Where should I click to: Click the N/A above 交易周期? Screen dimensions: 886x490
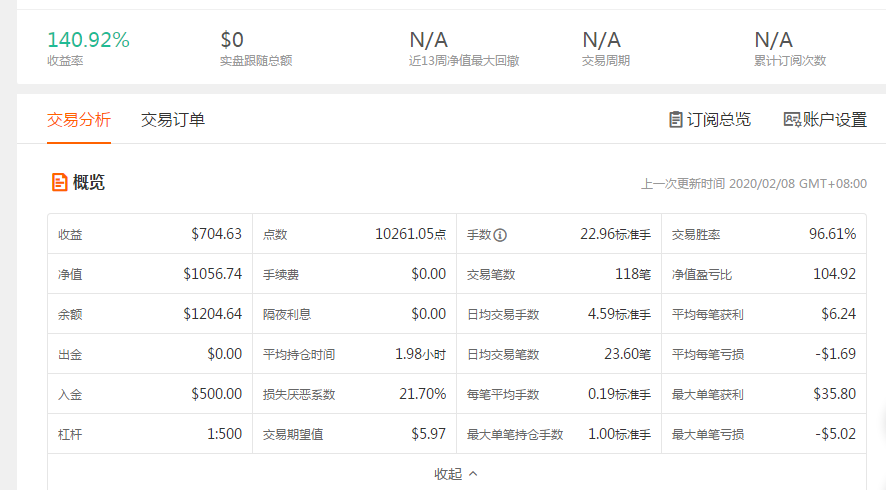point(601,40)
